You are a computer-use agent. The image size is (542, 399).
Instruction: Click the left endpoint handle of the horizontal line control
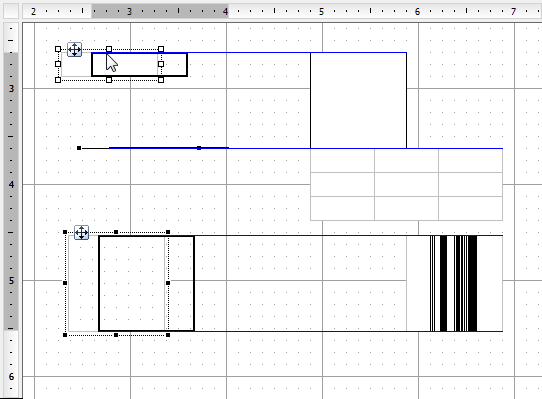tap(79, 148)
